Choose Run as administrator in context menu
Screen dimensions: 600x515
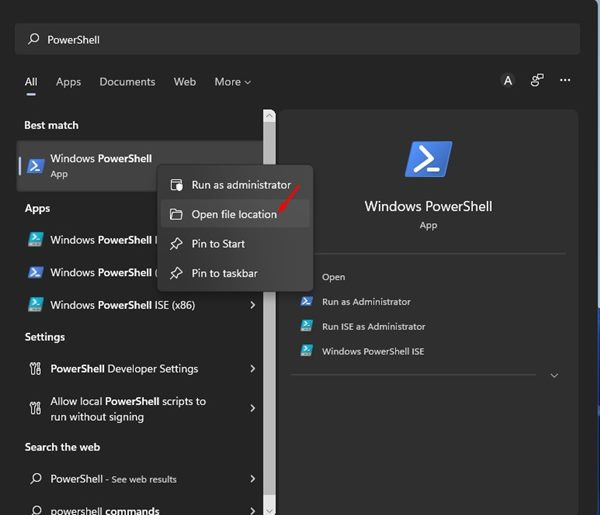235,185
